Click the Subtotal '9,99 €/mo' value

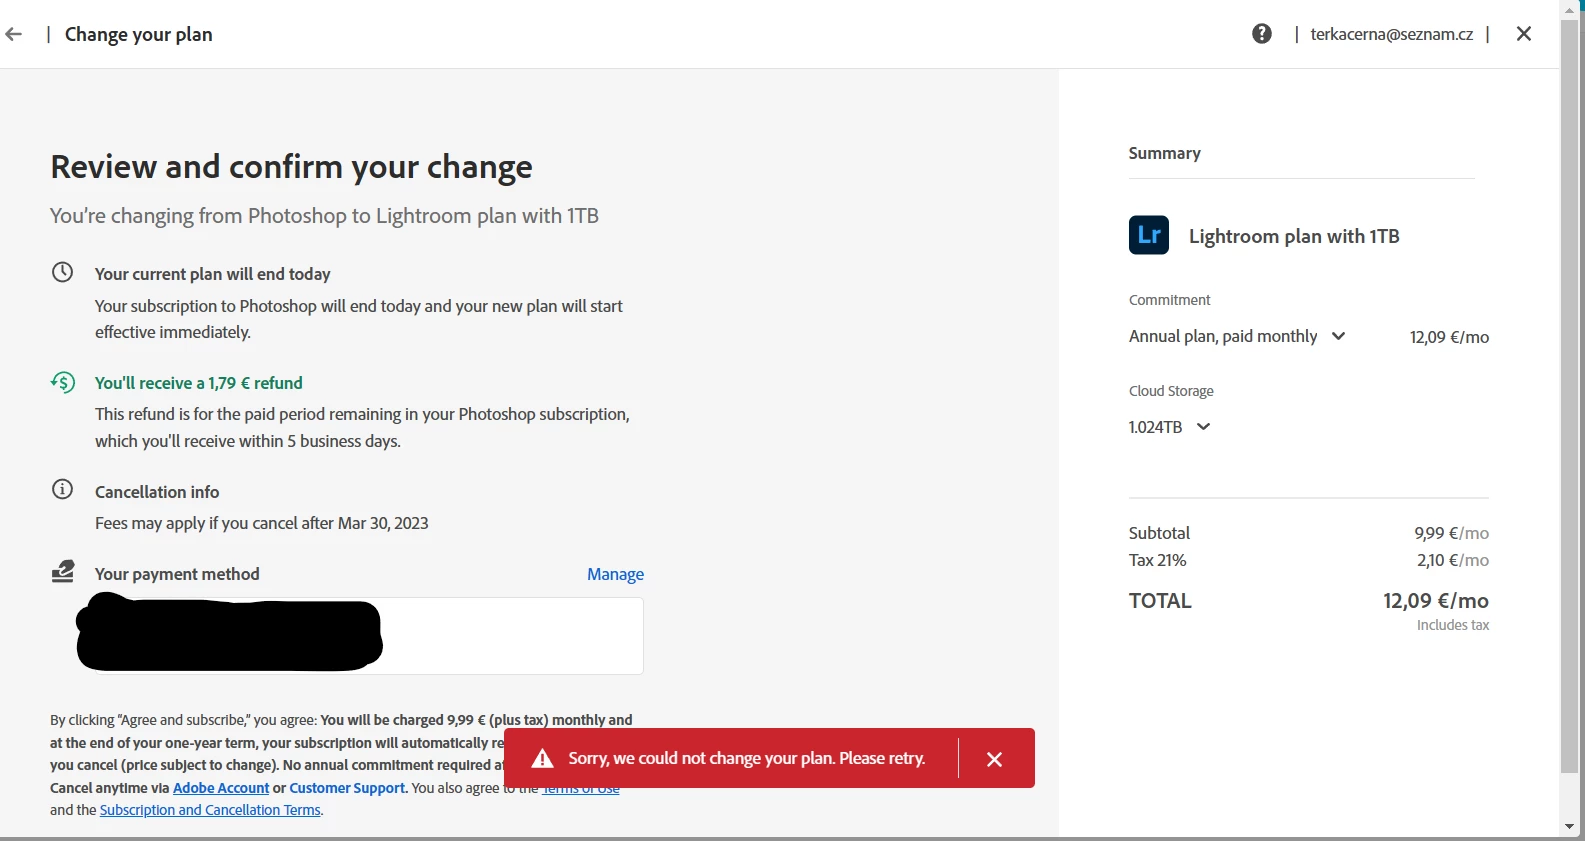click(1451, 533)
